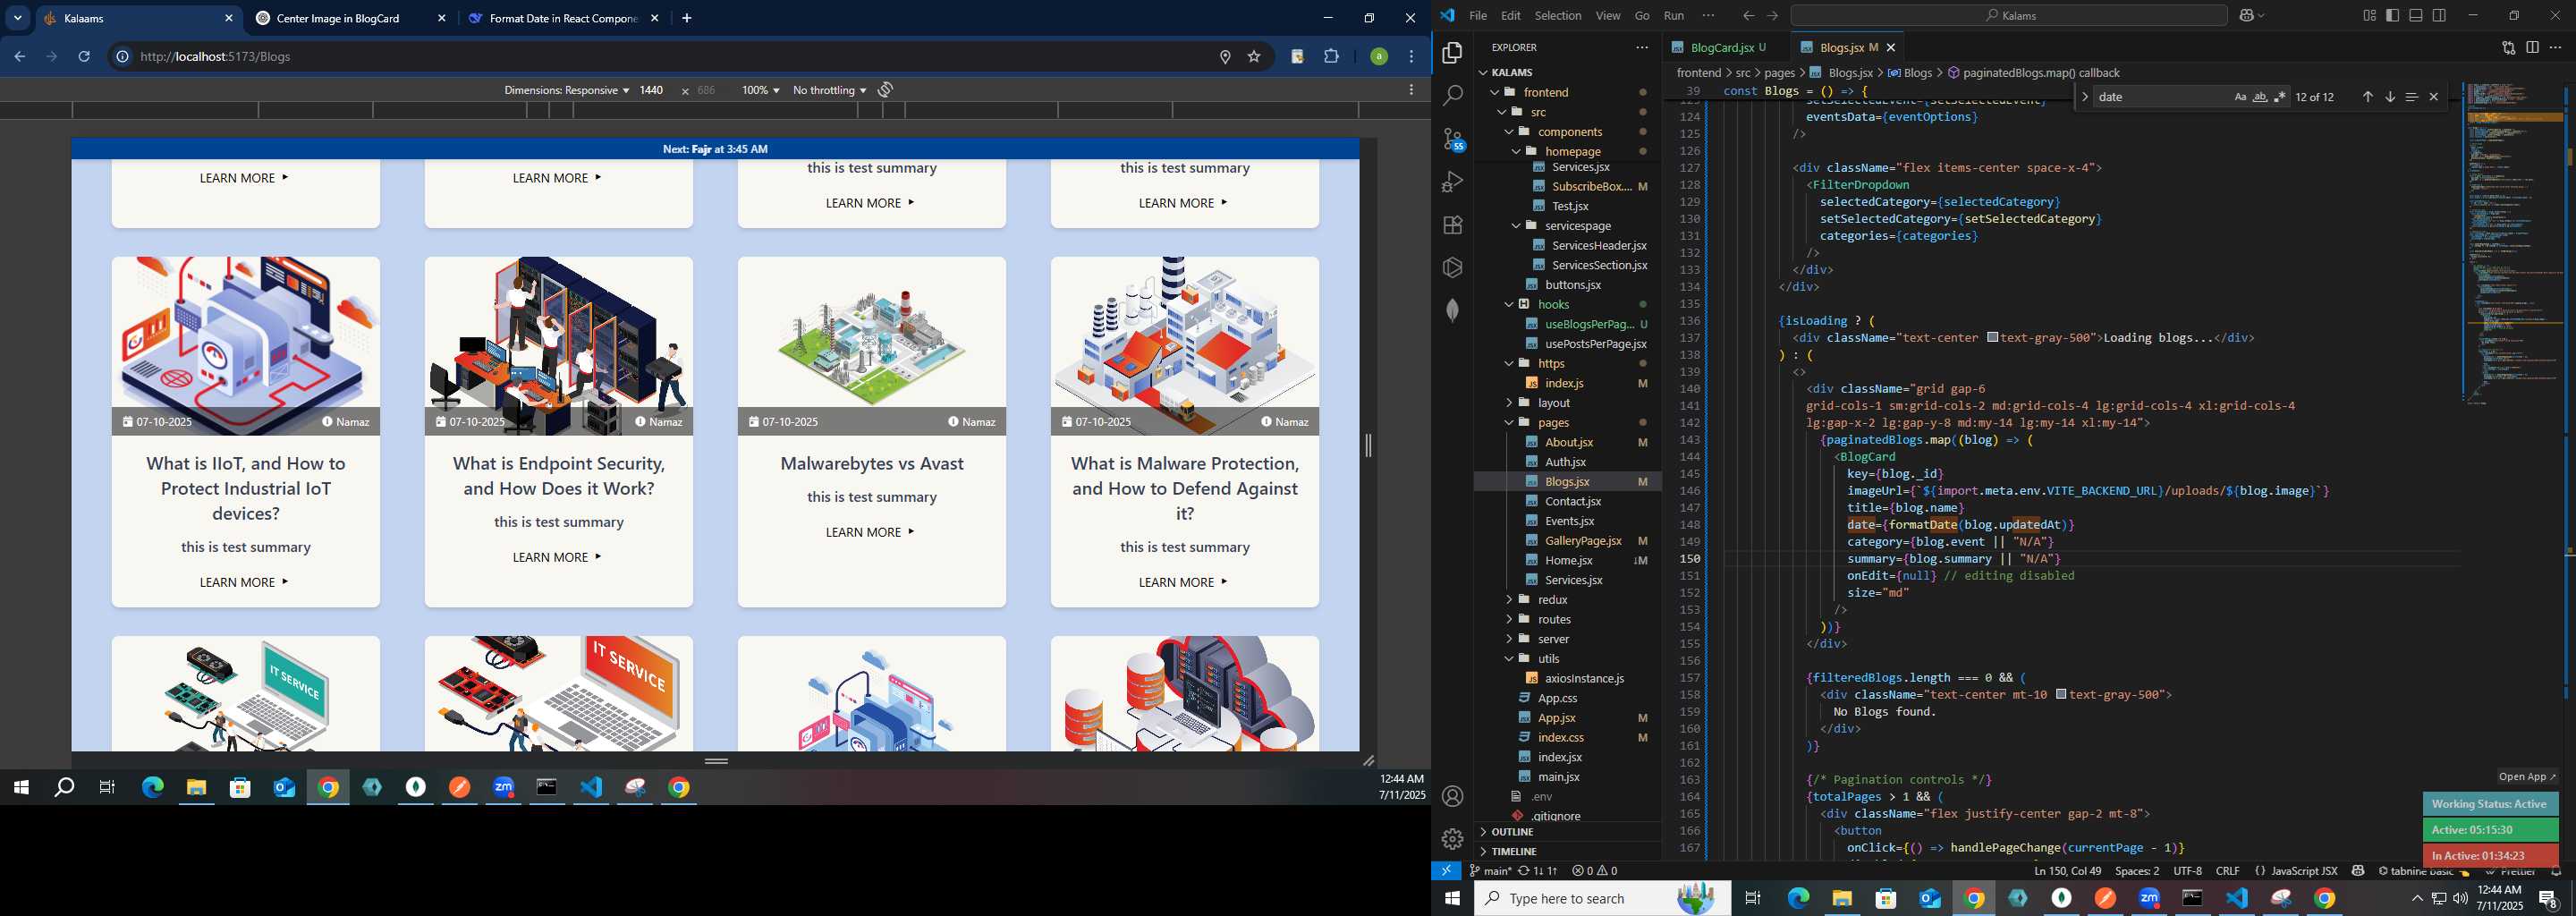Image resolution: width=2576 pixels, height=916 pixels.
Task: Open Chrome Extensions puzzle icon
Action: pyautogui.click(x=1331, y=57)
